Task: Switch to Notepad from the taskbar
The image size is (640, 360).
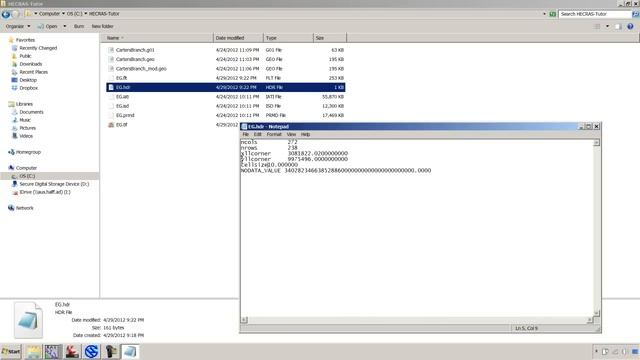Action: [x=130, y=351]
